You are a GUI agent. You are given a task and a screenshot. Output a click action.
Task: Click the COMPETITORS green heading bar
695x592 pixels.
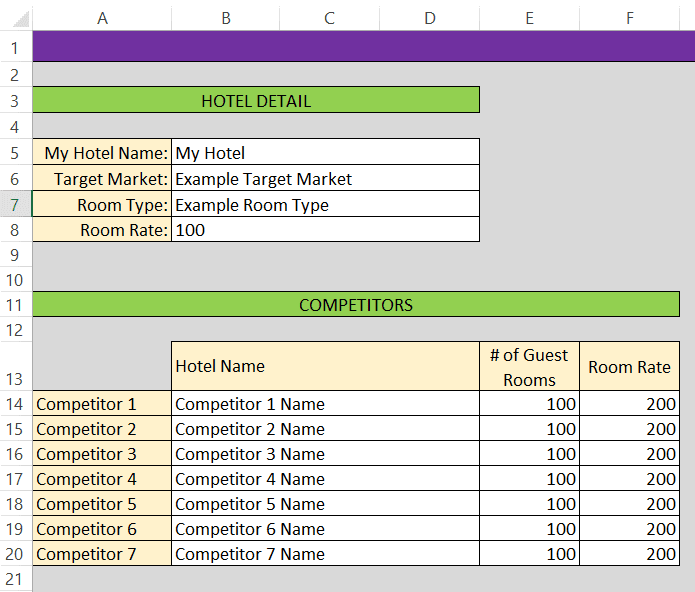pyautogui.click(x=356, y=305)
